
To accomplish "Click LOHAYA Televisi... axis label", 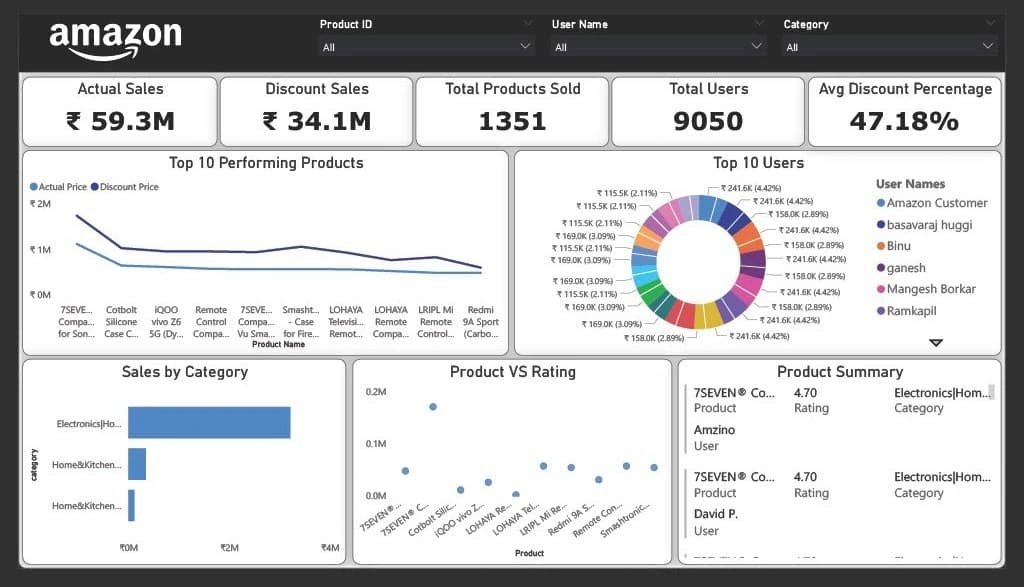I will tap(345, 322).
